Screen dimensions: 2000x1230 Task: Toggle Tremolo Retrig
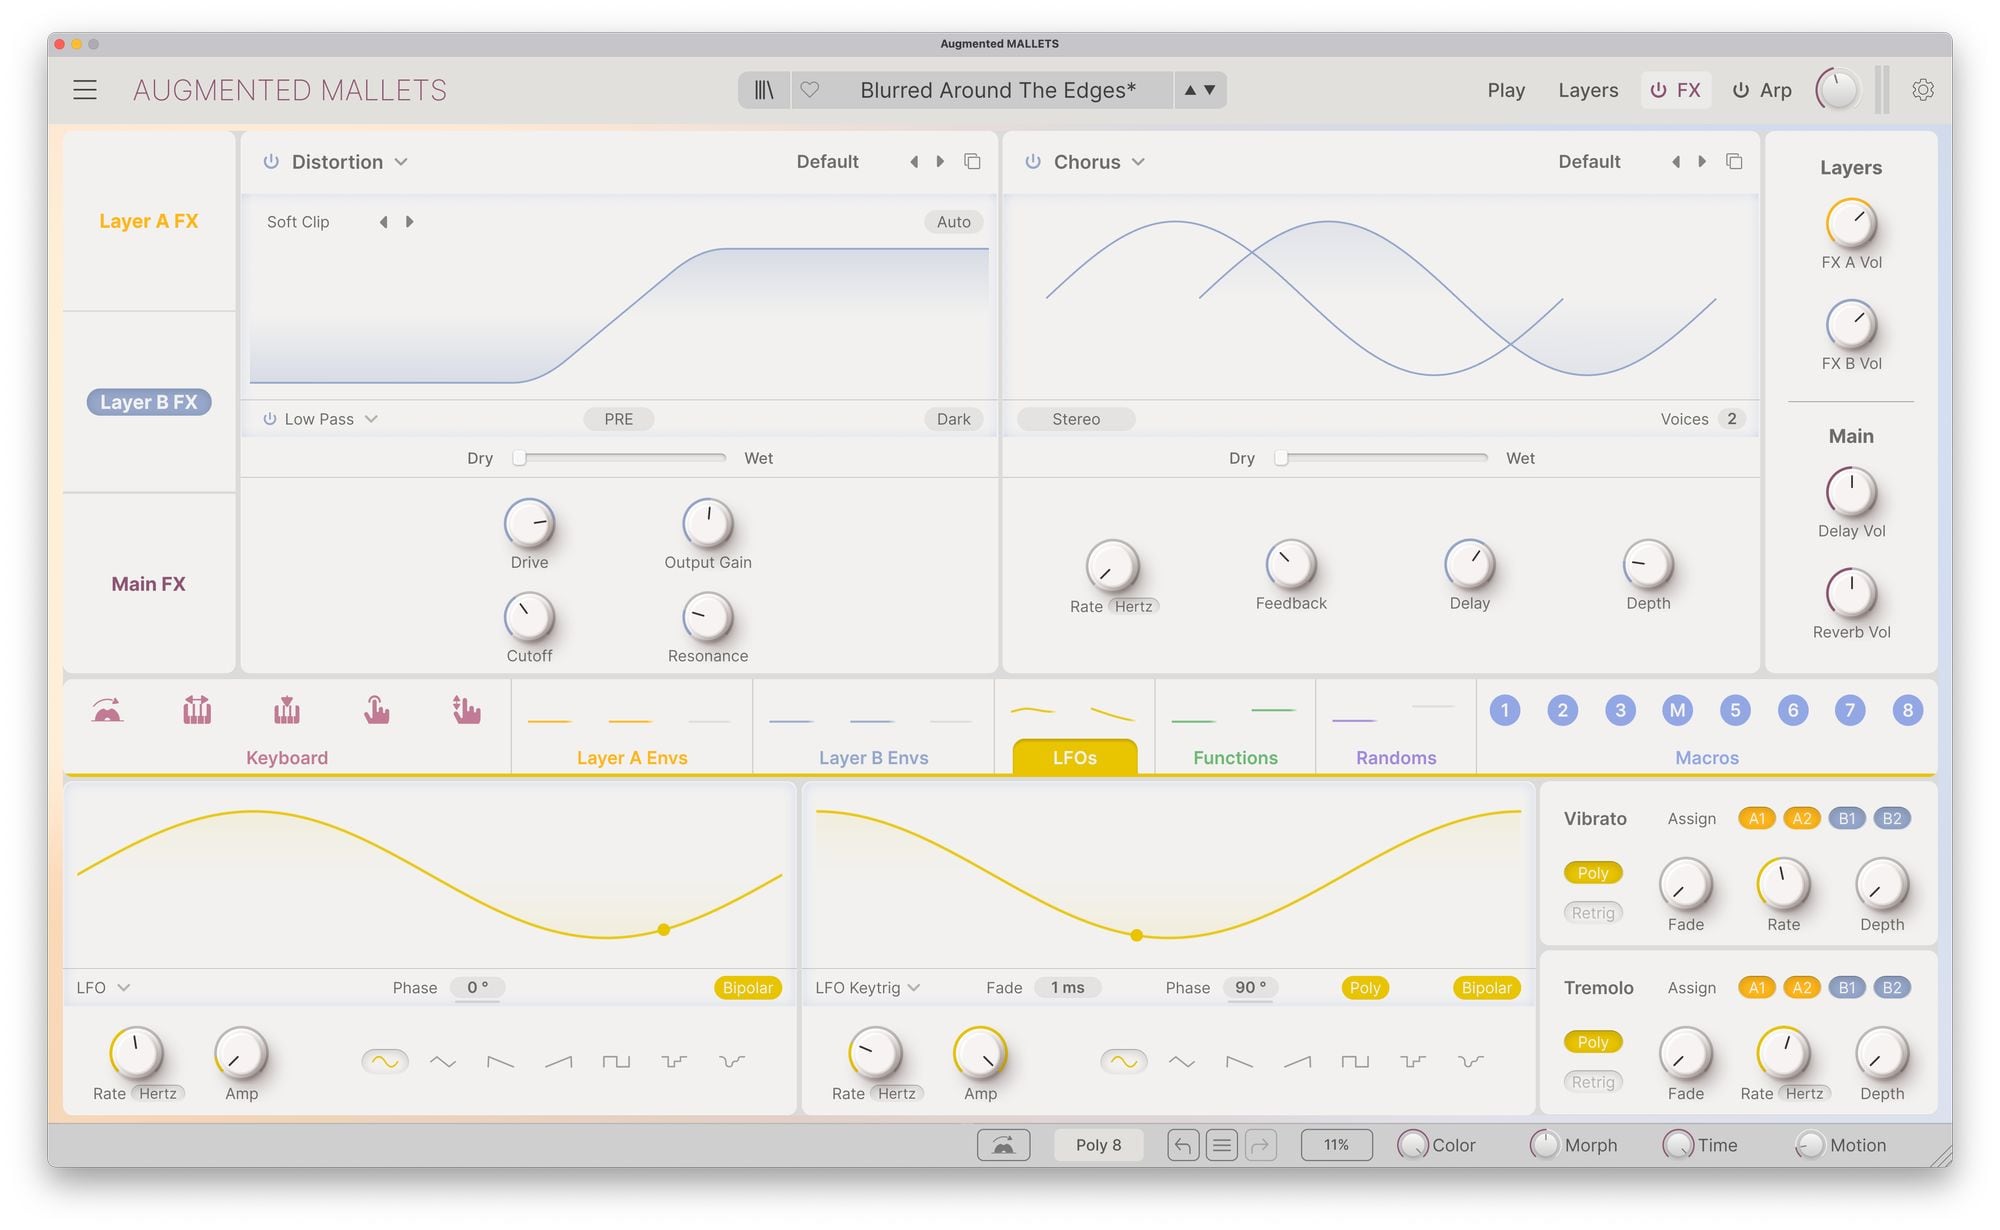click(1593, 1082)
